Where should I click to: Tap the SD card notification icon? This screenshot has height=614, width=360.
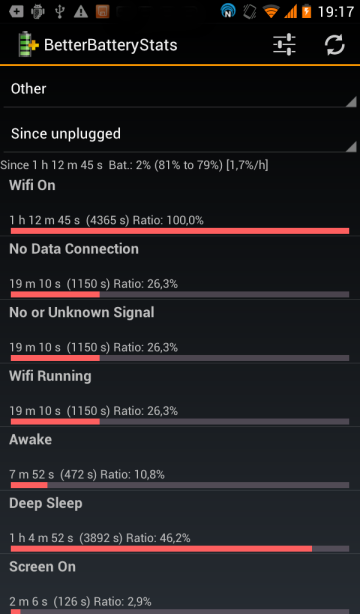point(102,12)
